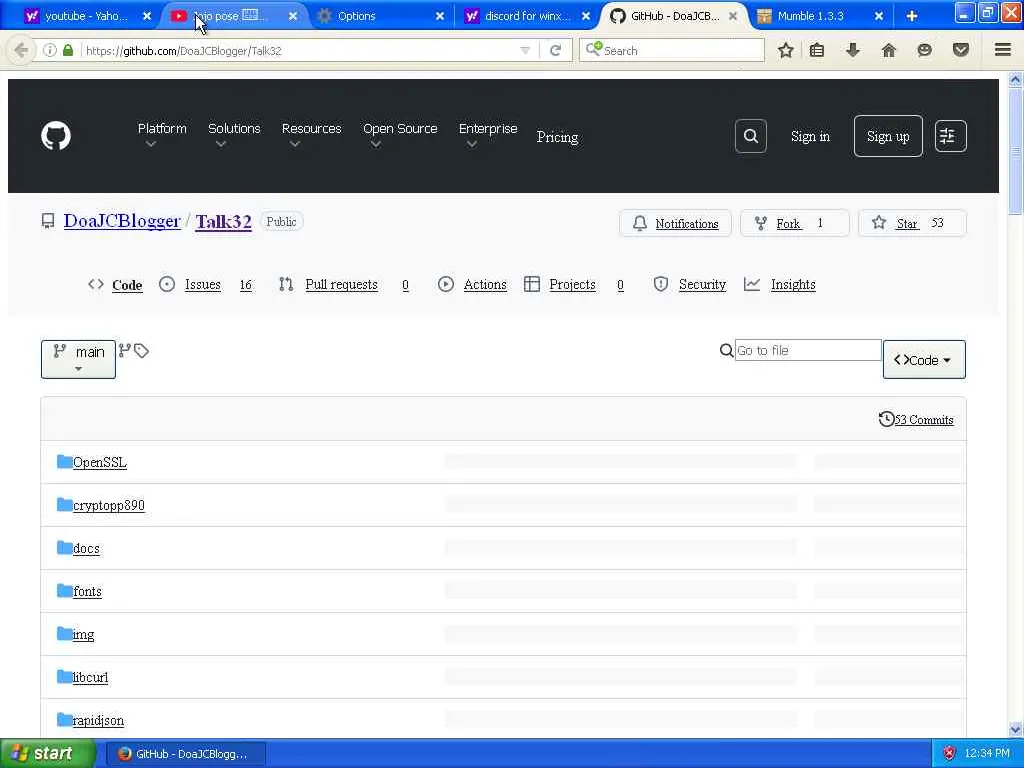1024x768 pixels.
Task: View the 53 Commits link
Action: 923,420
